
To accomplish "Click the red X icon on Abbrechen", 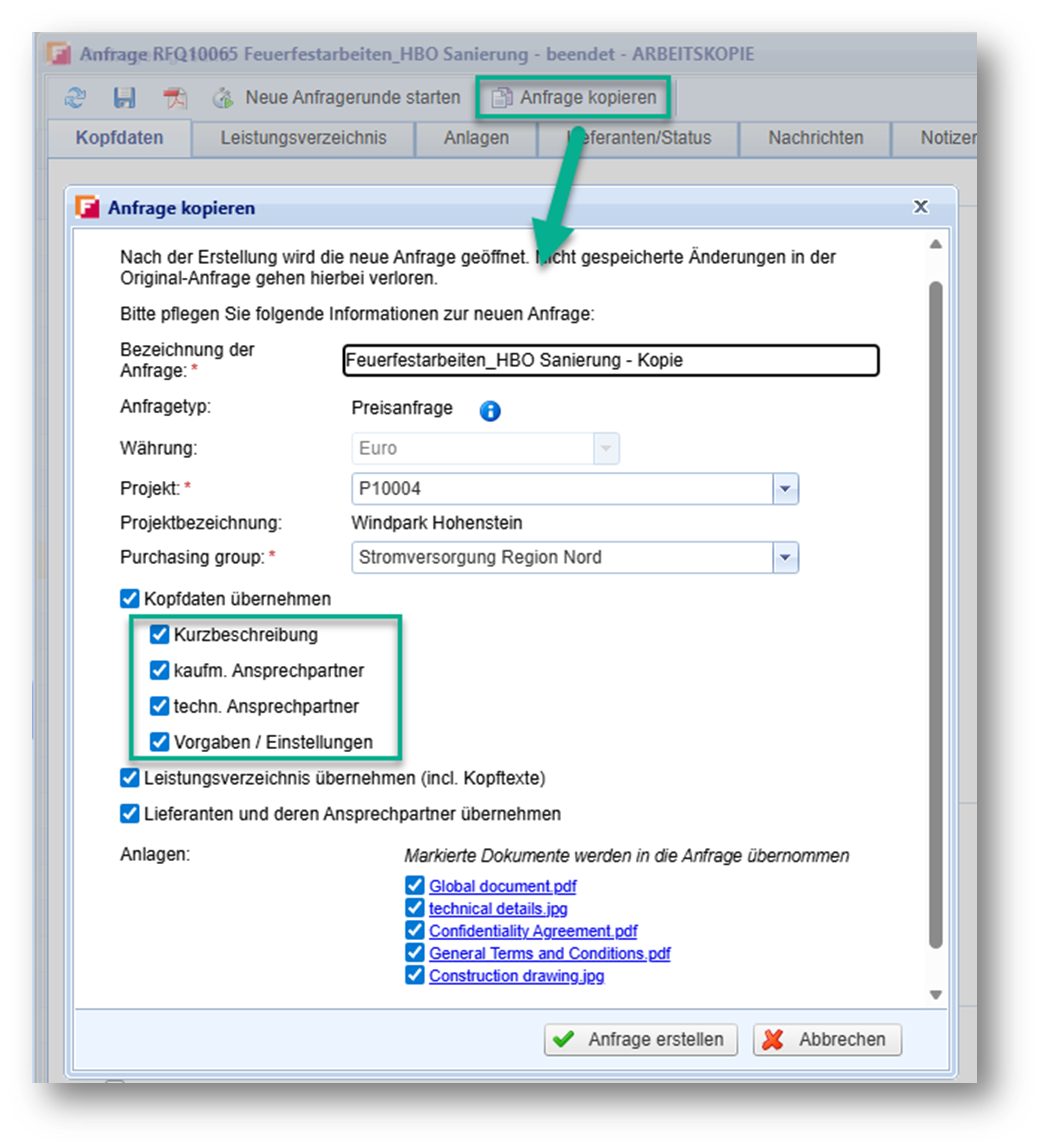I will (x=773, y=1040).
